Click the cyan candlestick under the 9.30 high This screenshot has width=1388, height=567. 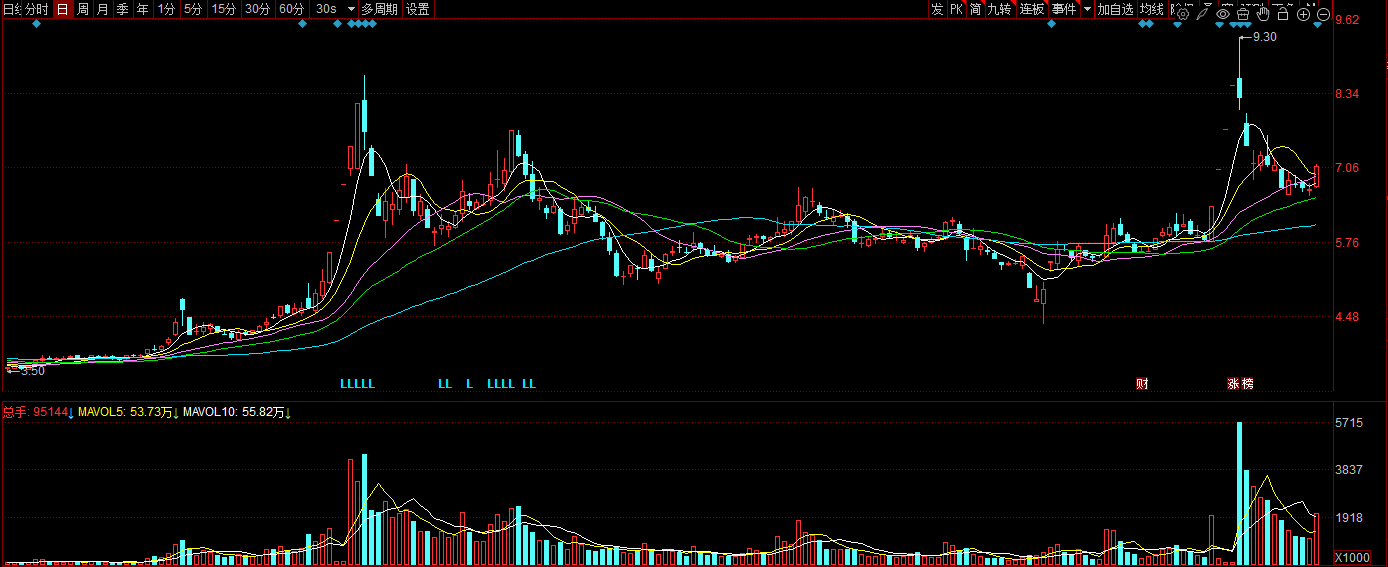pyautogui.click(x=1239, y=88)
